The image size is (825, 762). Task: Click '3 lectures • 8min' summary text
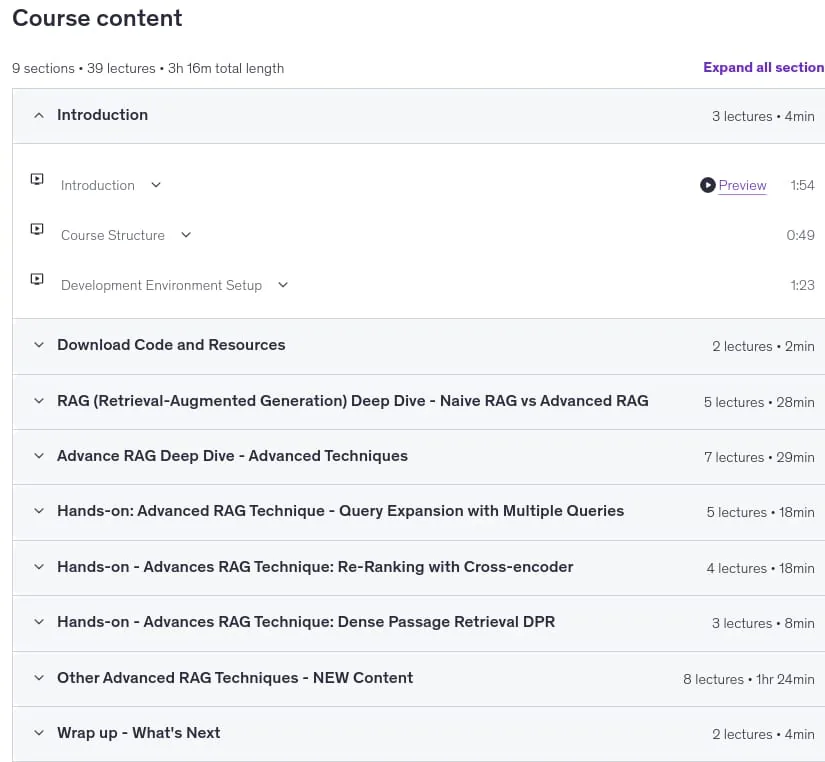pyautogui.click(x=763, y=623)
